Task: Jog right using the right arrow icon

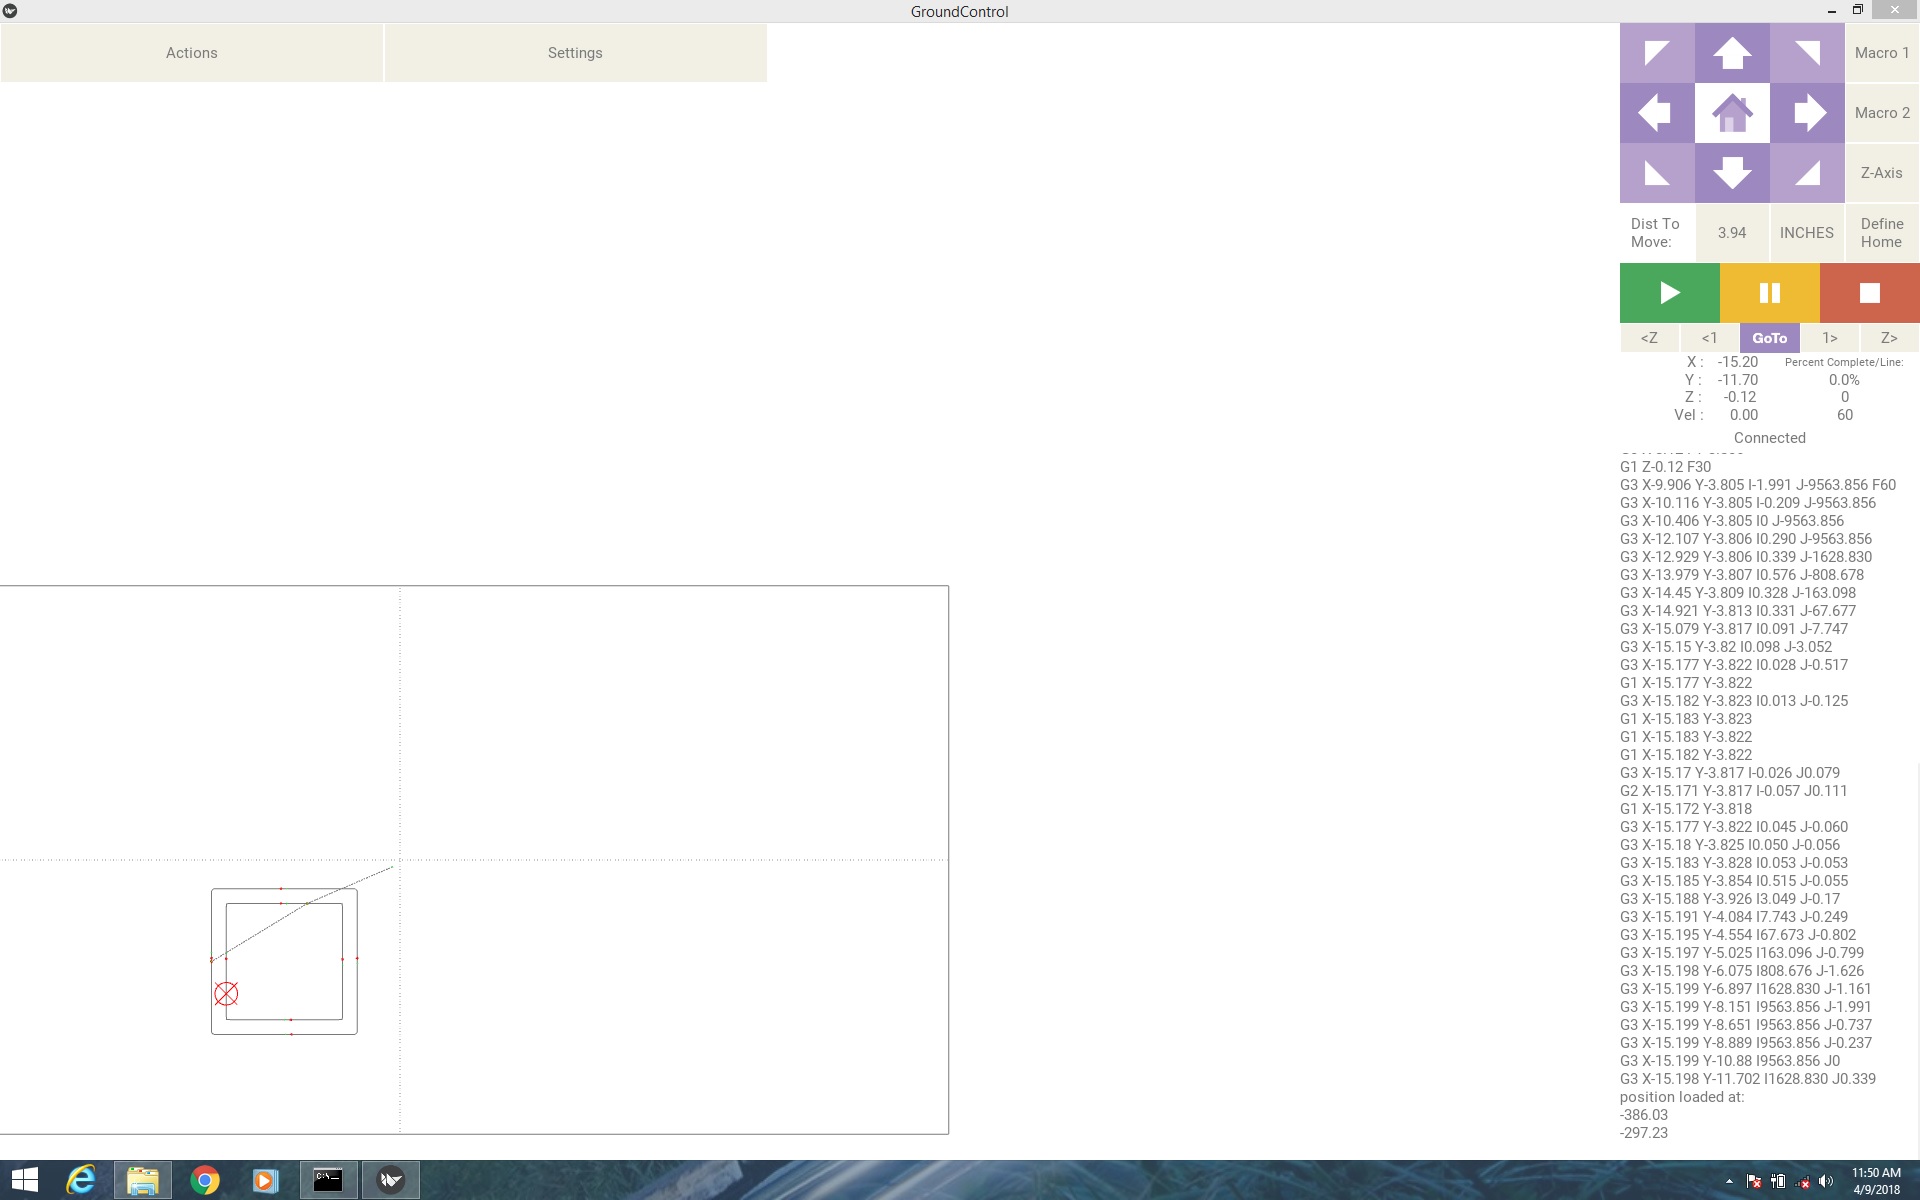Action: pos(1808,112)
